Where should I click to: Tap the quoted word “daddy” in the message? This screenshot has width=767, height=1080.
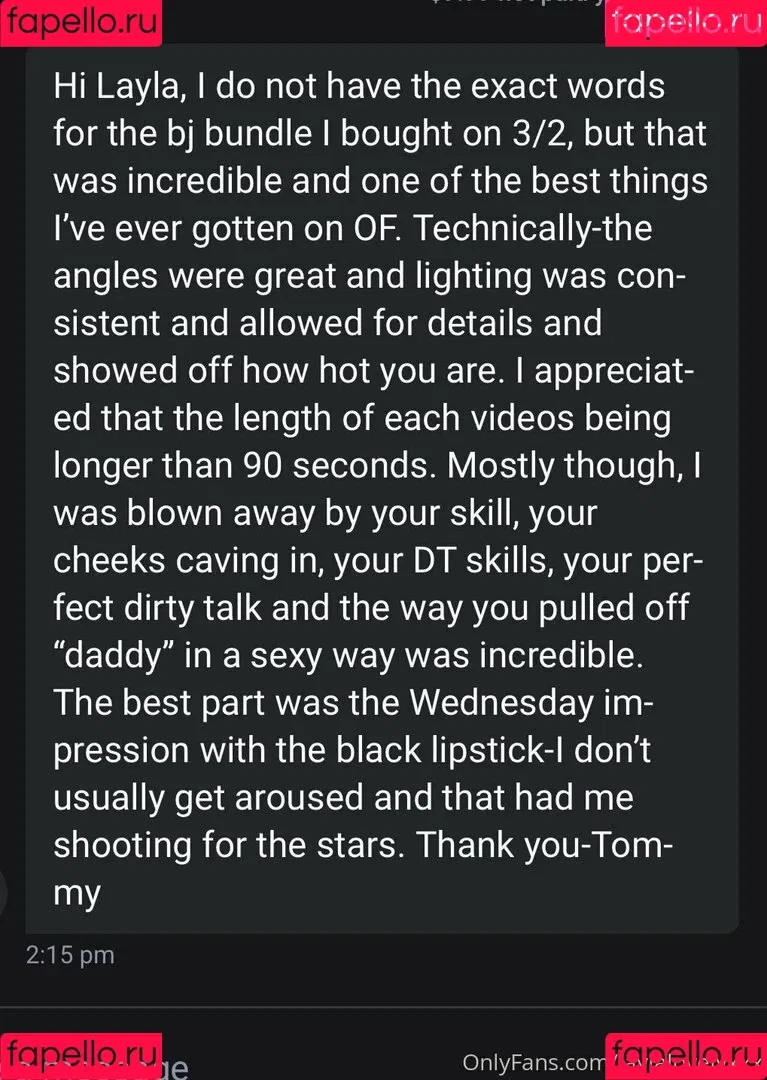(113, 656)
